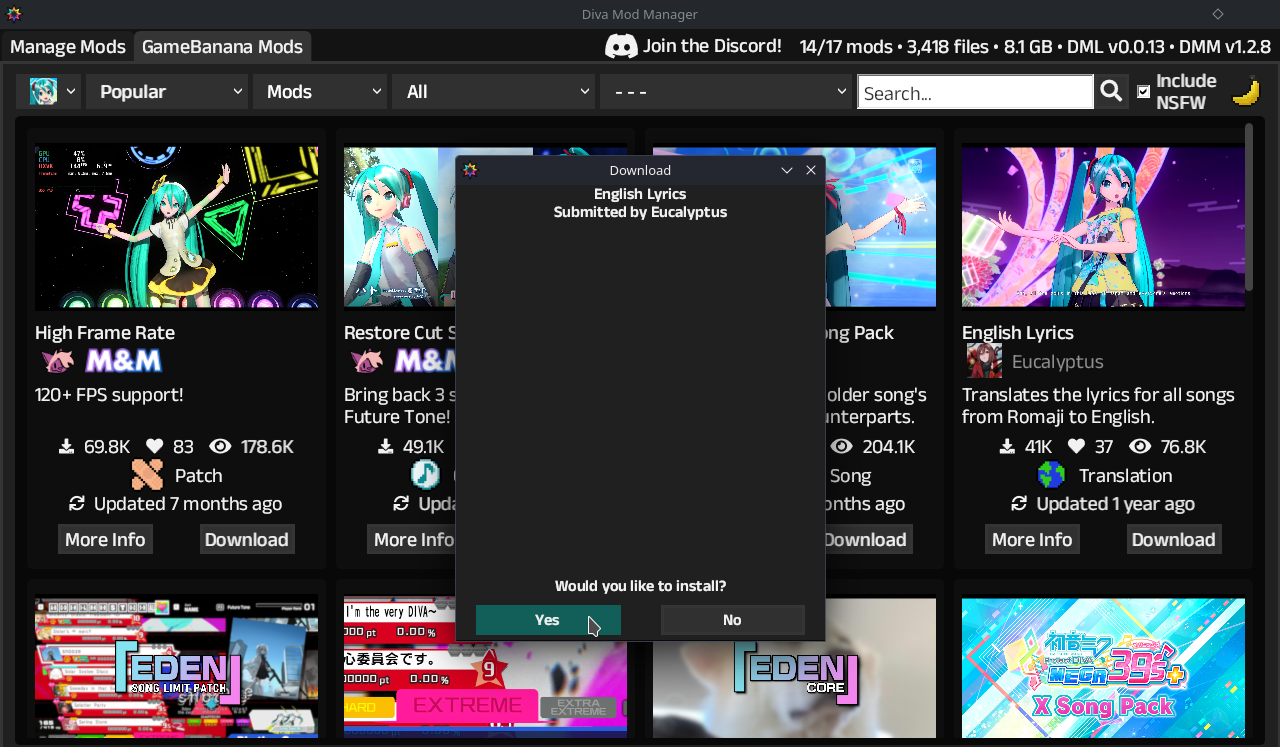Viewport: 1280px width, 747px height.
Task: Click the "14/17 mods" status text
Action: pos(845,47)
